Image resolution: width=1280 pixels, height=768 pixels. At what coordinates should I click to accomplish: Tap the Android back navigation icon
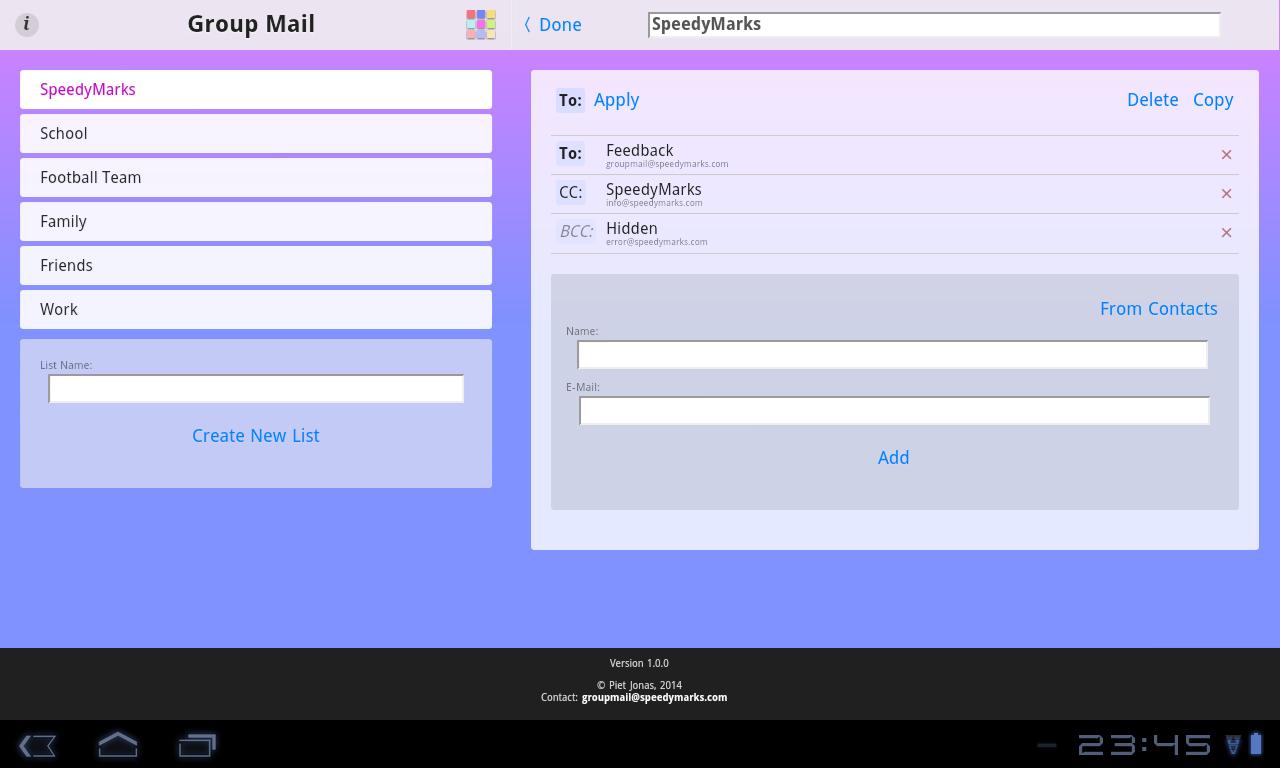(38, 745)
